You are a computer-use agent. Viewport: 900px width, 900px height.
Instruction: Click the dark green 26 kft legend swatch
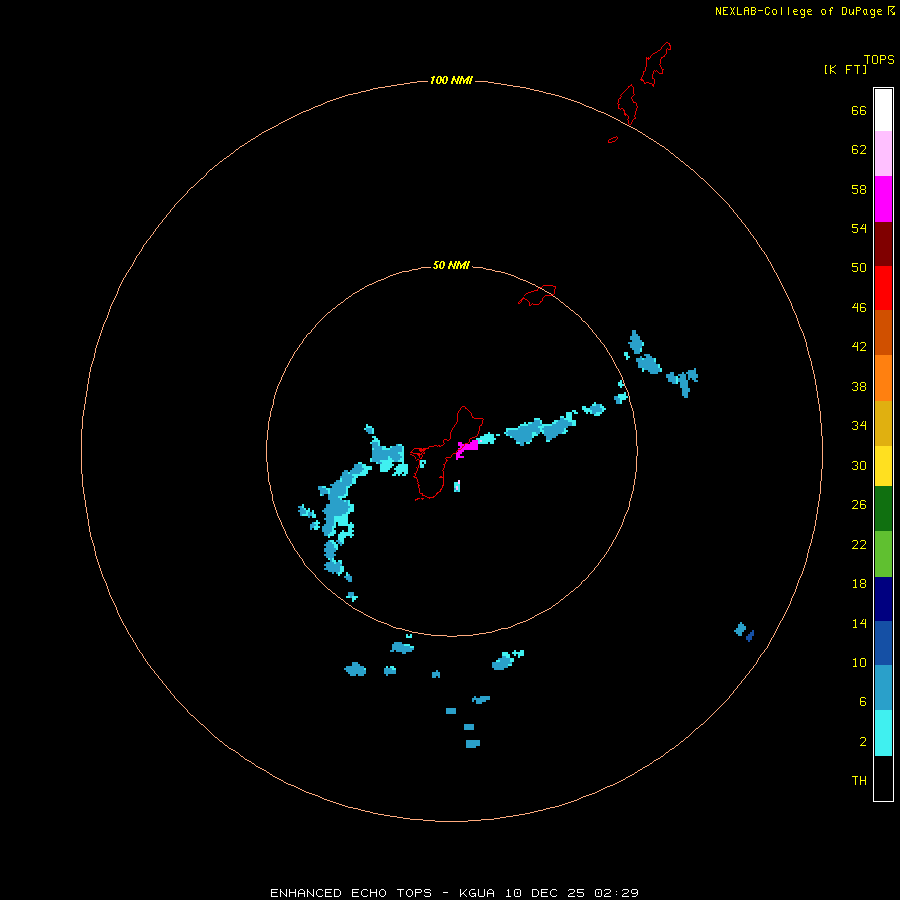click(x=883, y=509)
